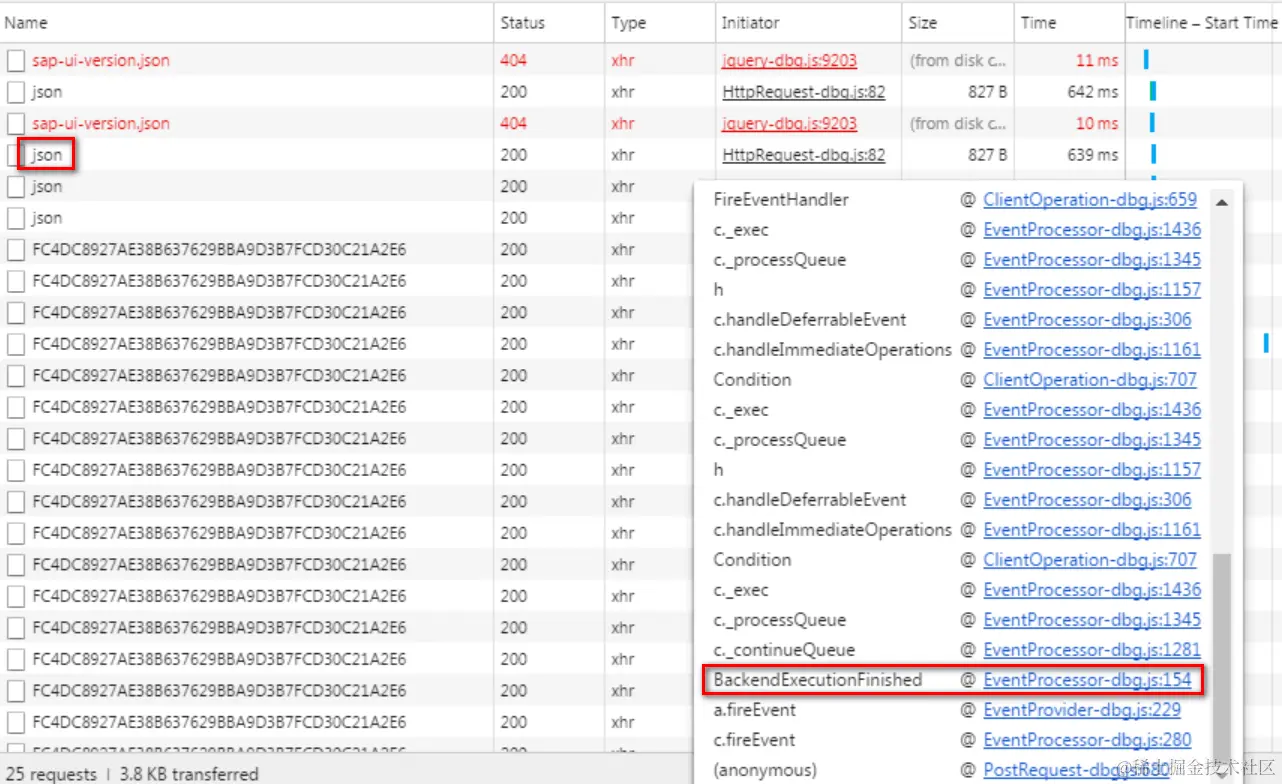1282x784 pixels.
Task: Open the ClientOperation-dbg.js:659 stack link
Action: click(x=1090, y=199)
